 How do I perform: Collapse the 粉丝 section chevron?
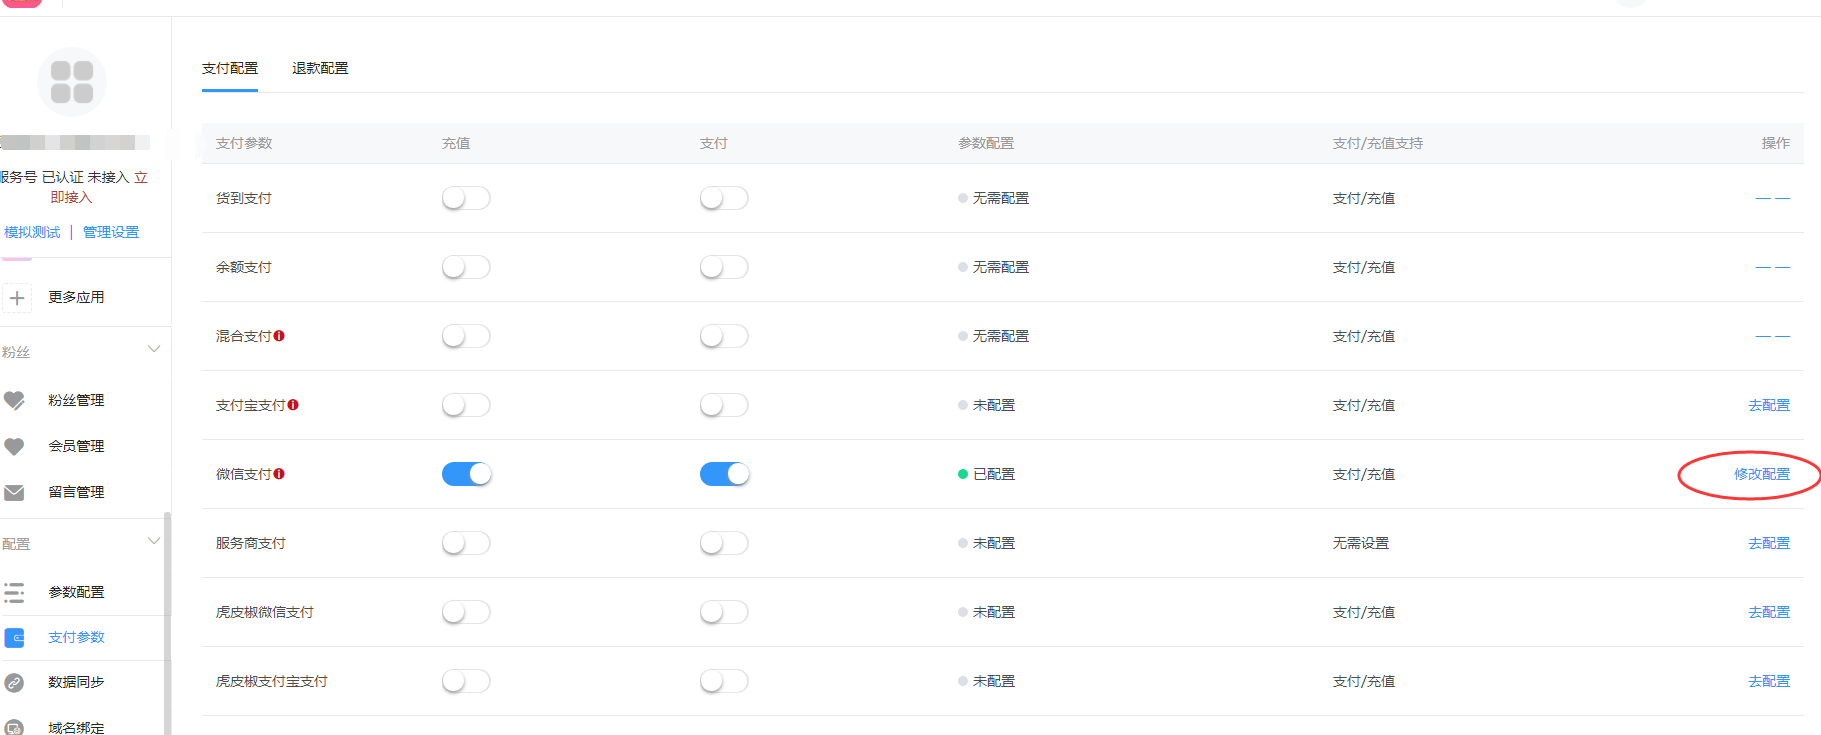[x=154, y=349]
